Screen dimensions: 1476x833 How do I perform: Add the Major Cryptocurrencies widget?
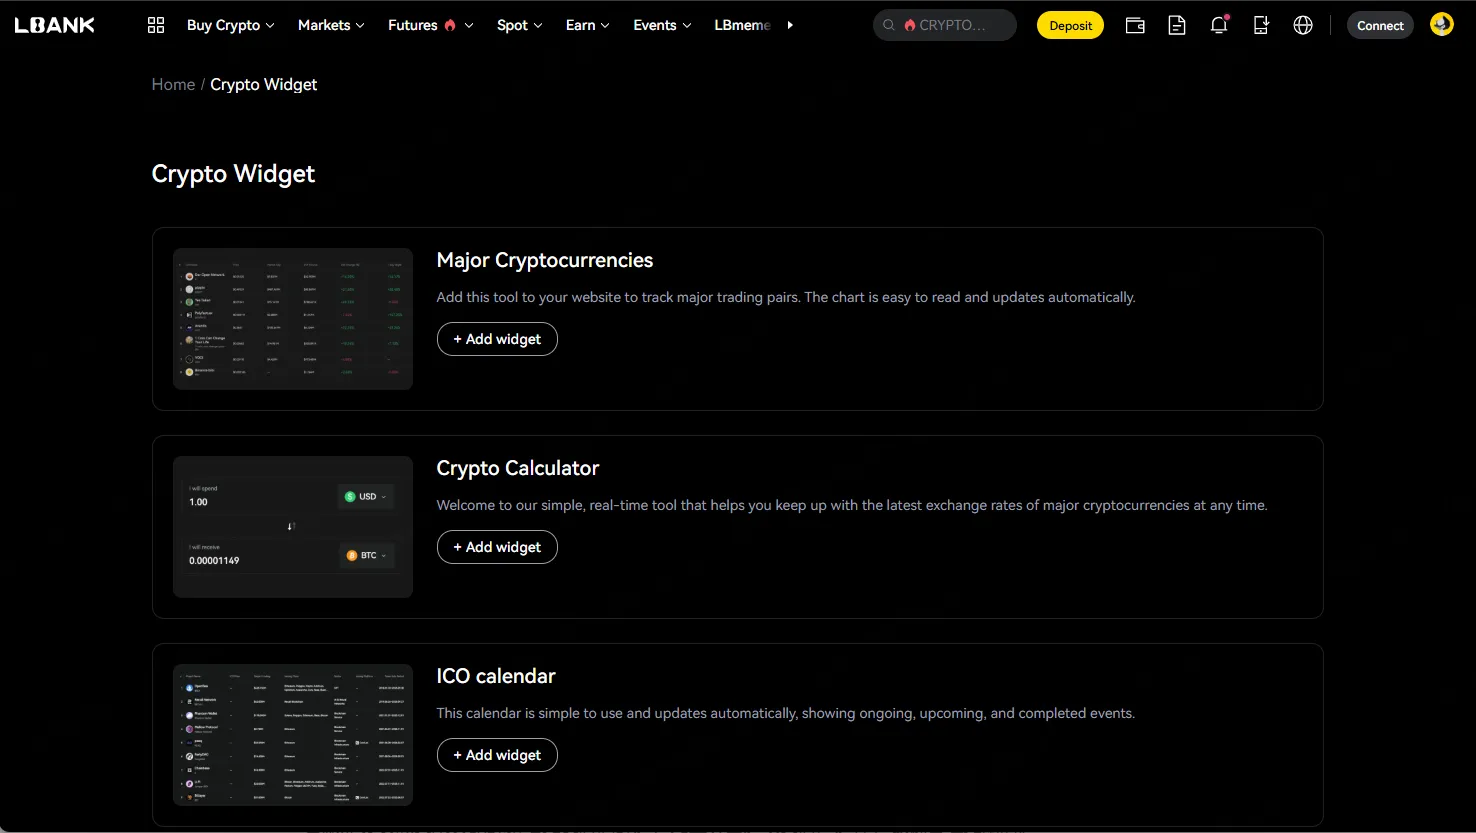click(x=497, y=339)
